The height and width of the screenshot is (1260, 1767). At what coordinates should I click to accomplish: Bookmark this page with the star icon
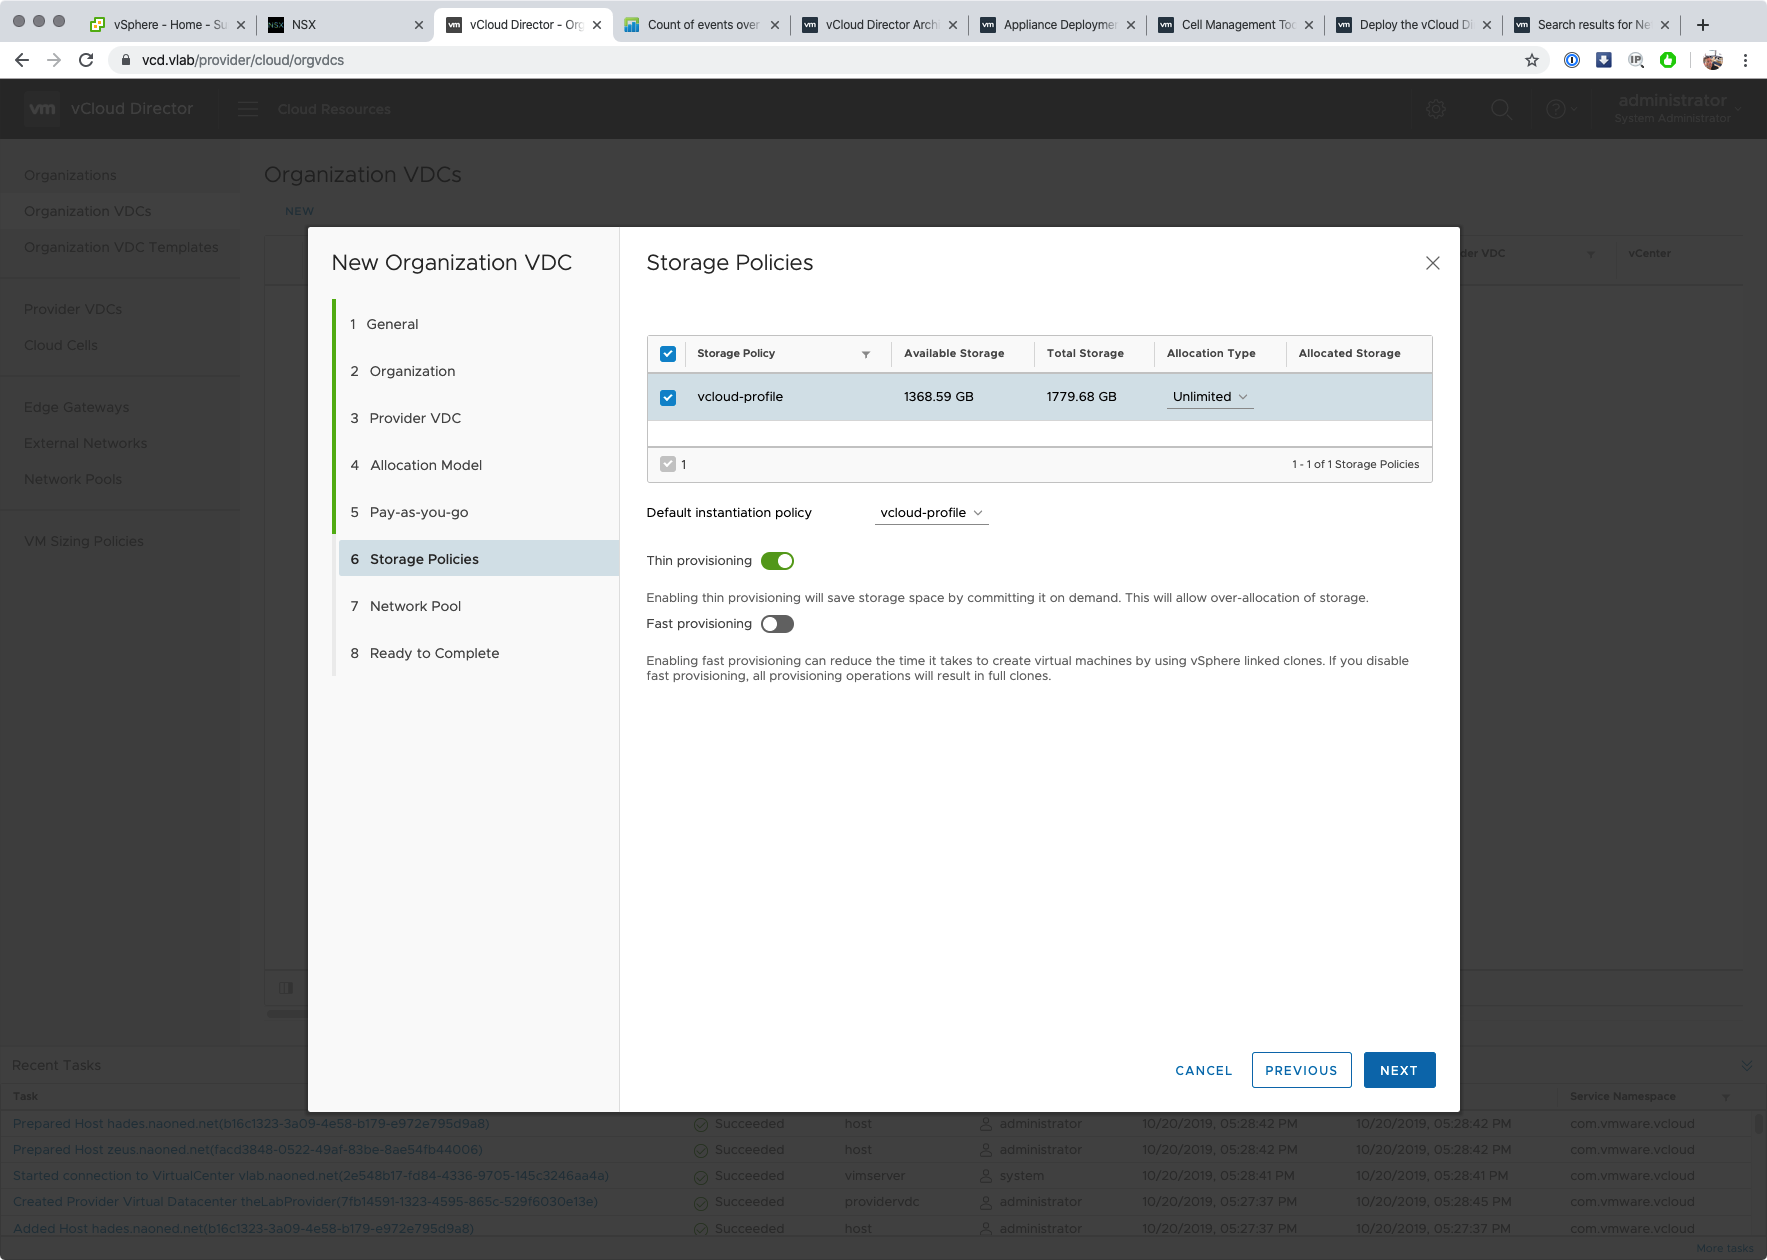(1531, 60)
